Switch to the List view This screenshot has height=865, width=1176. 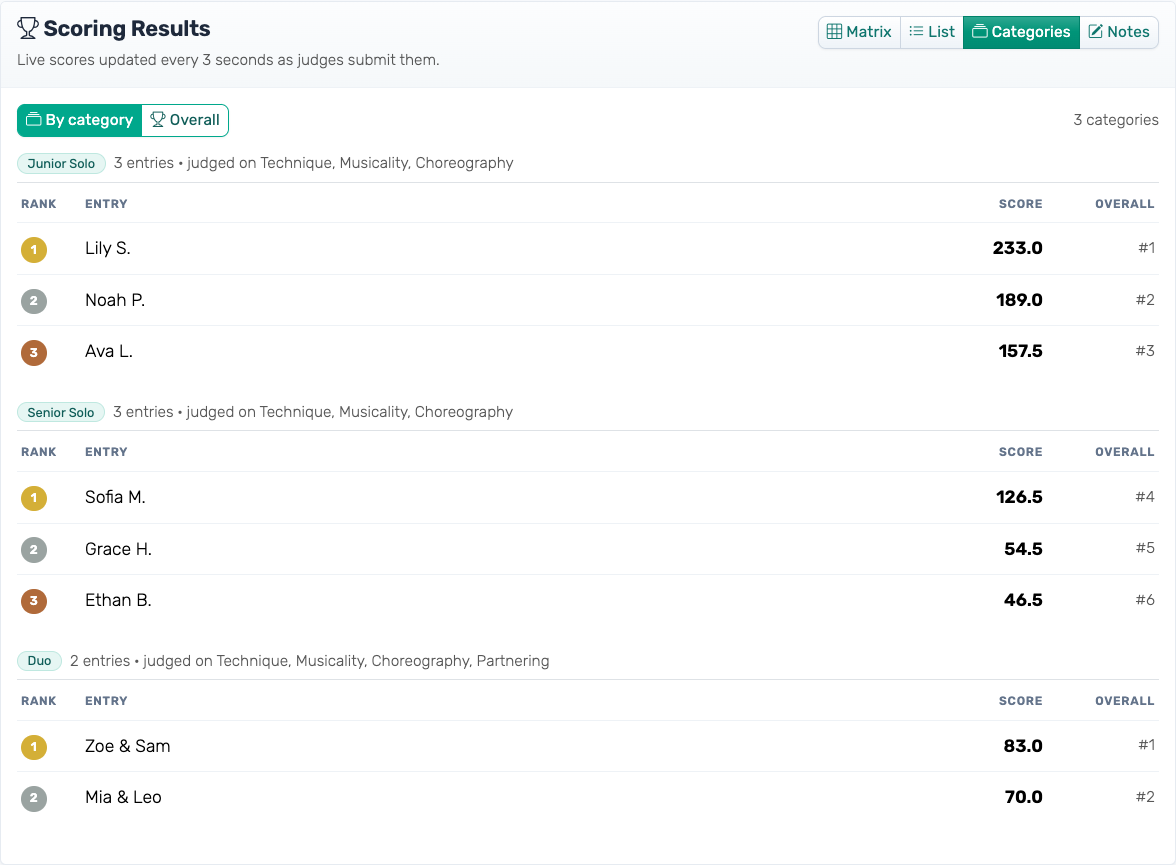pos(932,32)
